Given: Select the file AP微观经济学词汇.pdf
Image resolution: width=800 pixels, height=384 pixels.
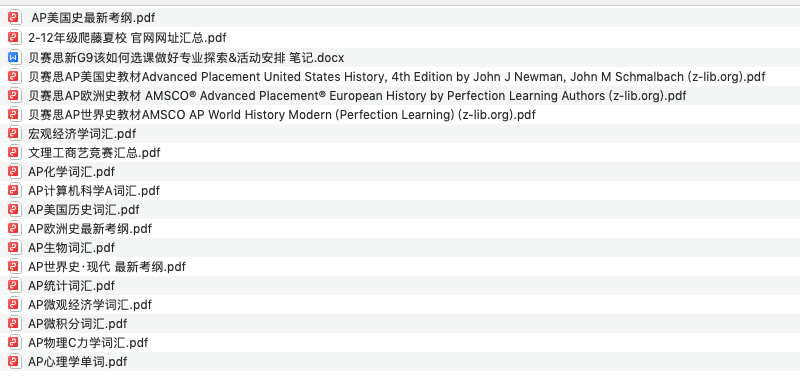Looking at the screenshot, I should [x=400, y=305].
